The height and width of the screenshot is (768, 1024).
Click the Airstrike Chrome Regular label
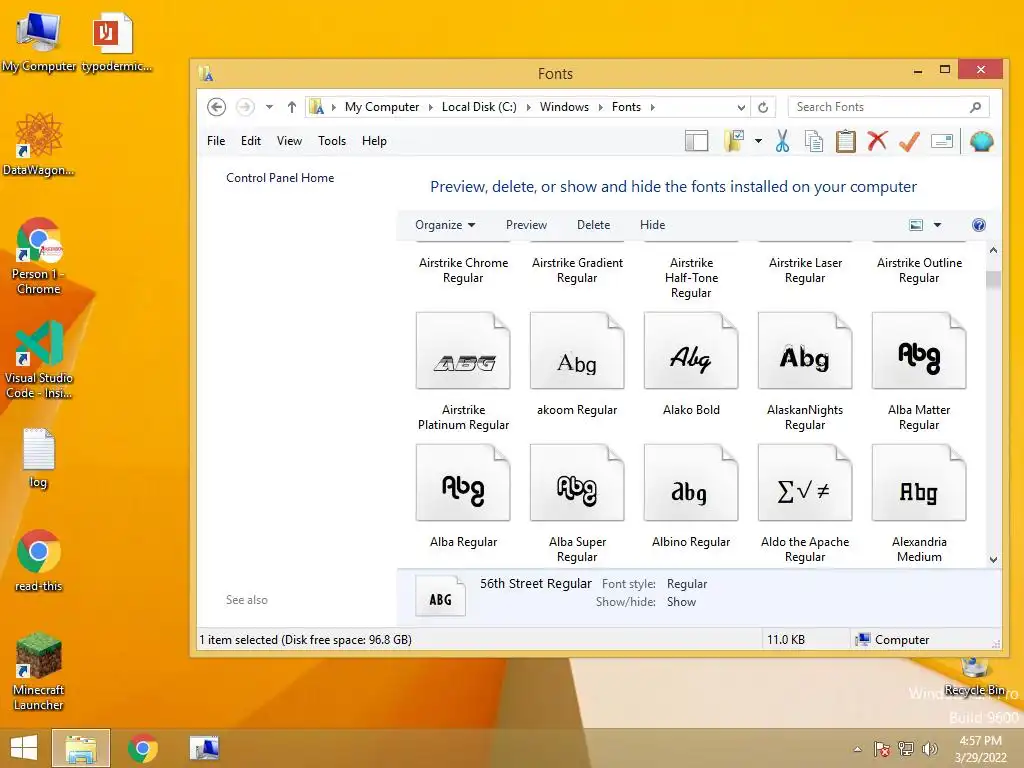click(x=463, y=270)
